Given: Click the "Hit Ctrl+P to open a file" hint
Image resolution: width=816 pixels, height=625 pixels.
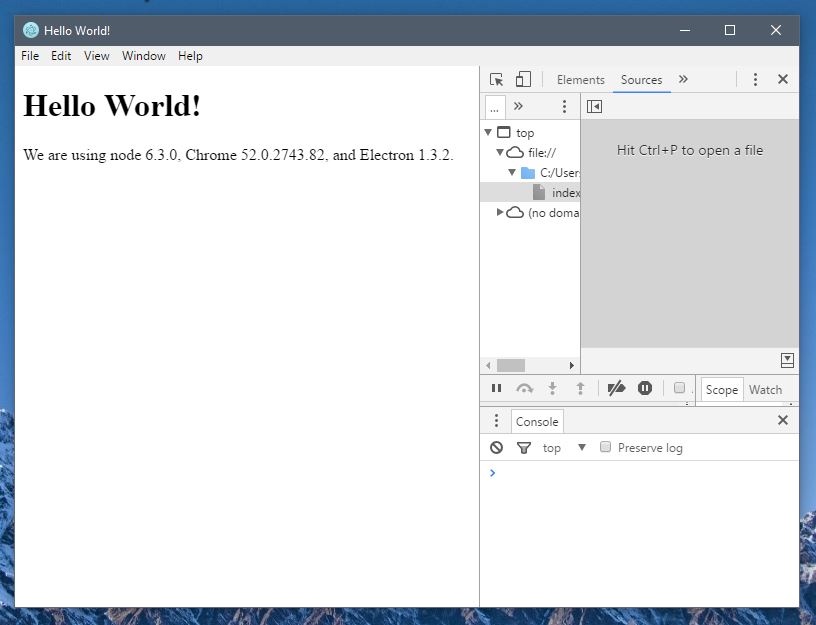Looking at the screenshot, I should tap(690, 150).
